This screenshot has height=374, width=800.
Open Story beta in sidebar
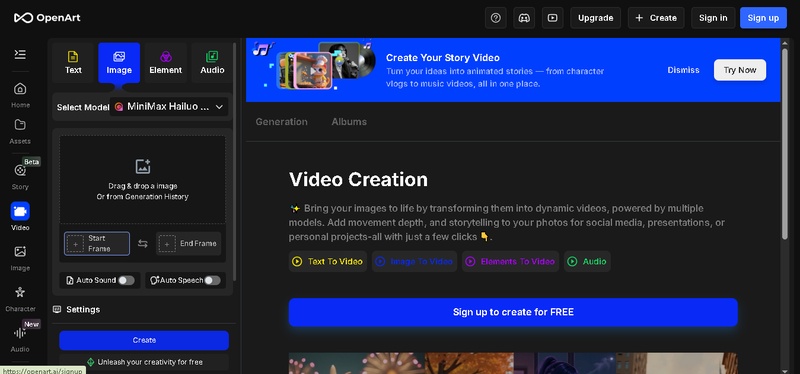click(x=20, y=176)
